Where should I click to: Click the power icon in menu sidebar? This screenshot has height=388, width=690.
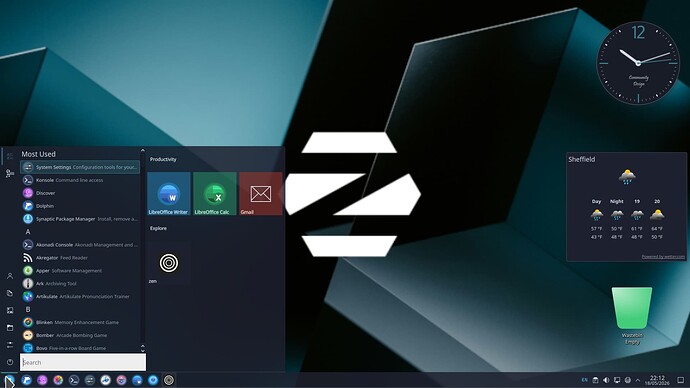pyautogui.click(x=10, y=362)
